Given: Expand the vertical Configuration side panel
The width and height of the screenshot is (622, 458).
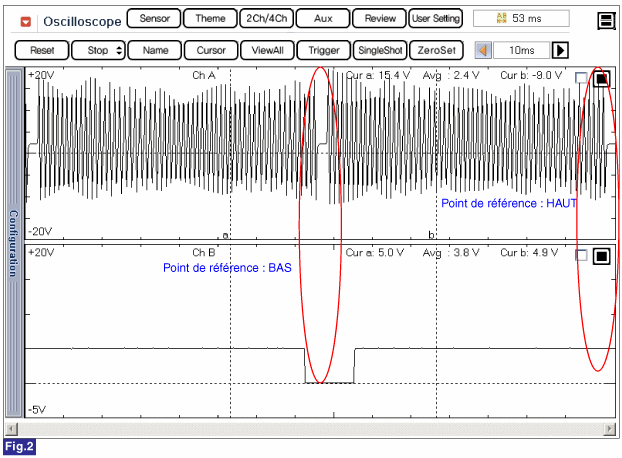Looking at the screenshot, I should point(14,241).
